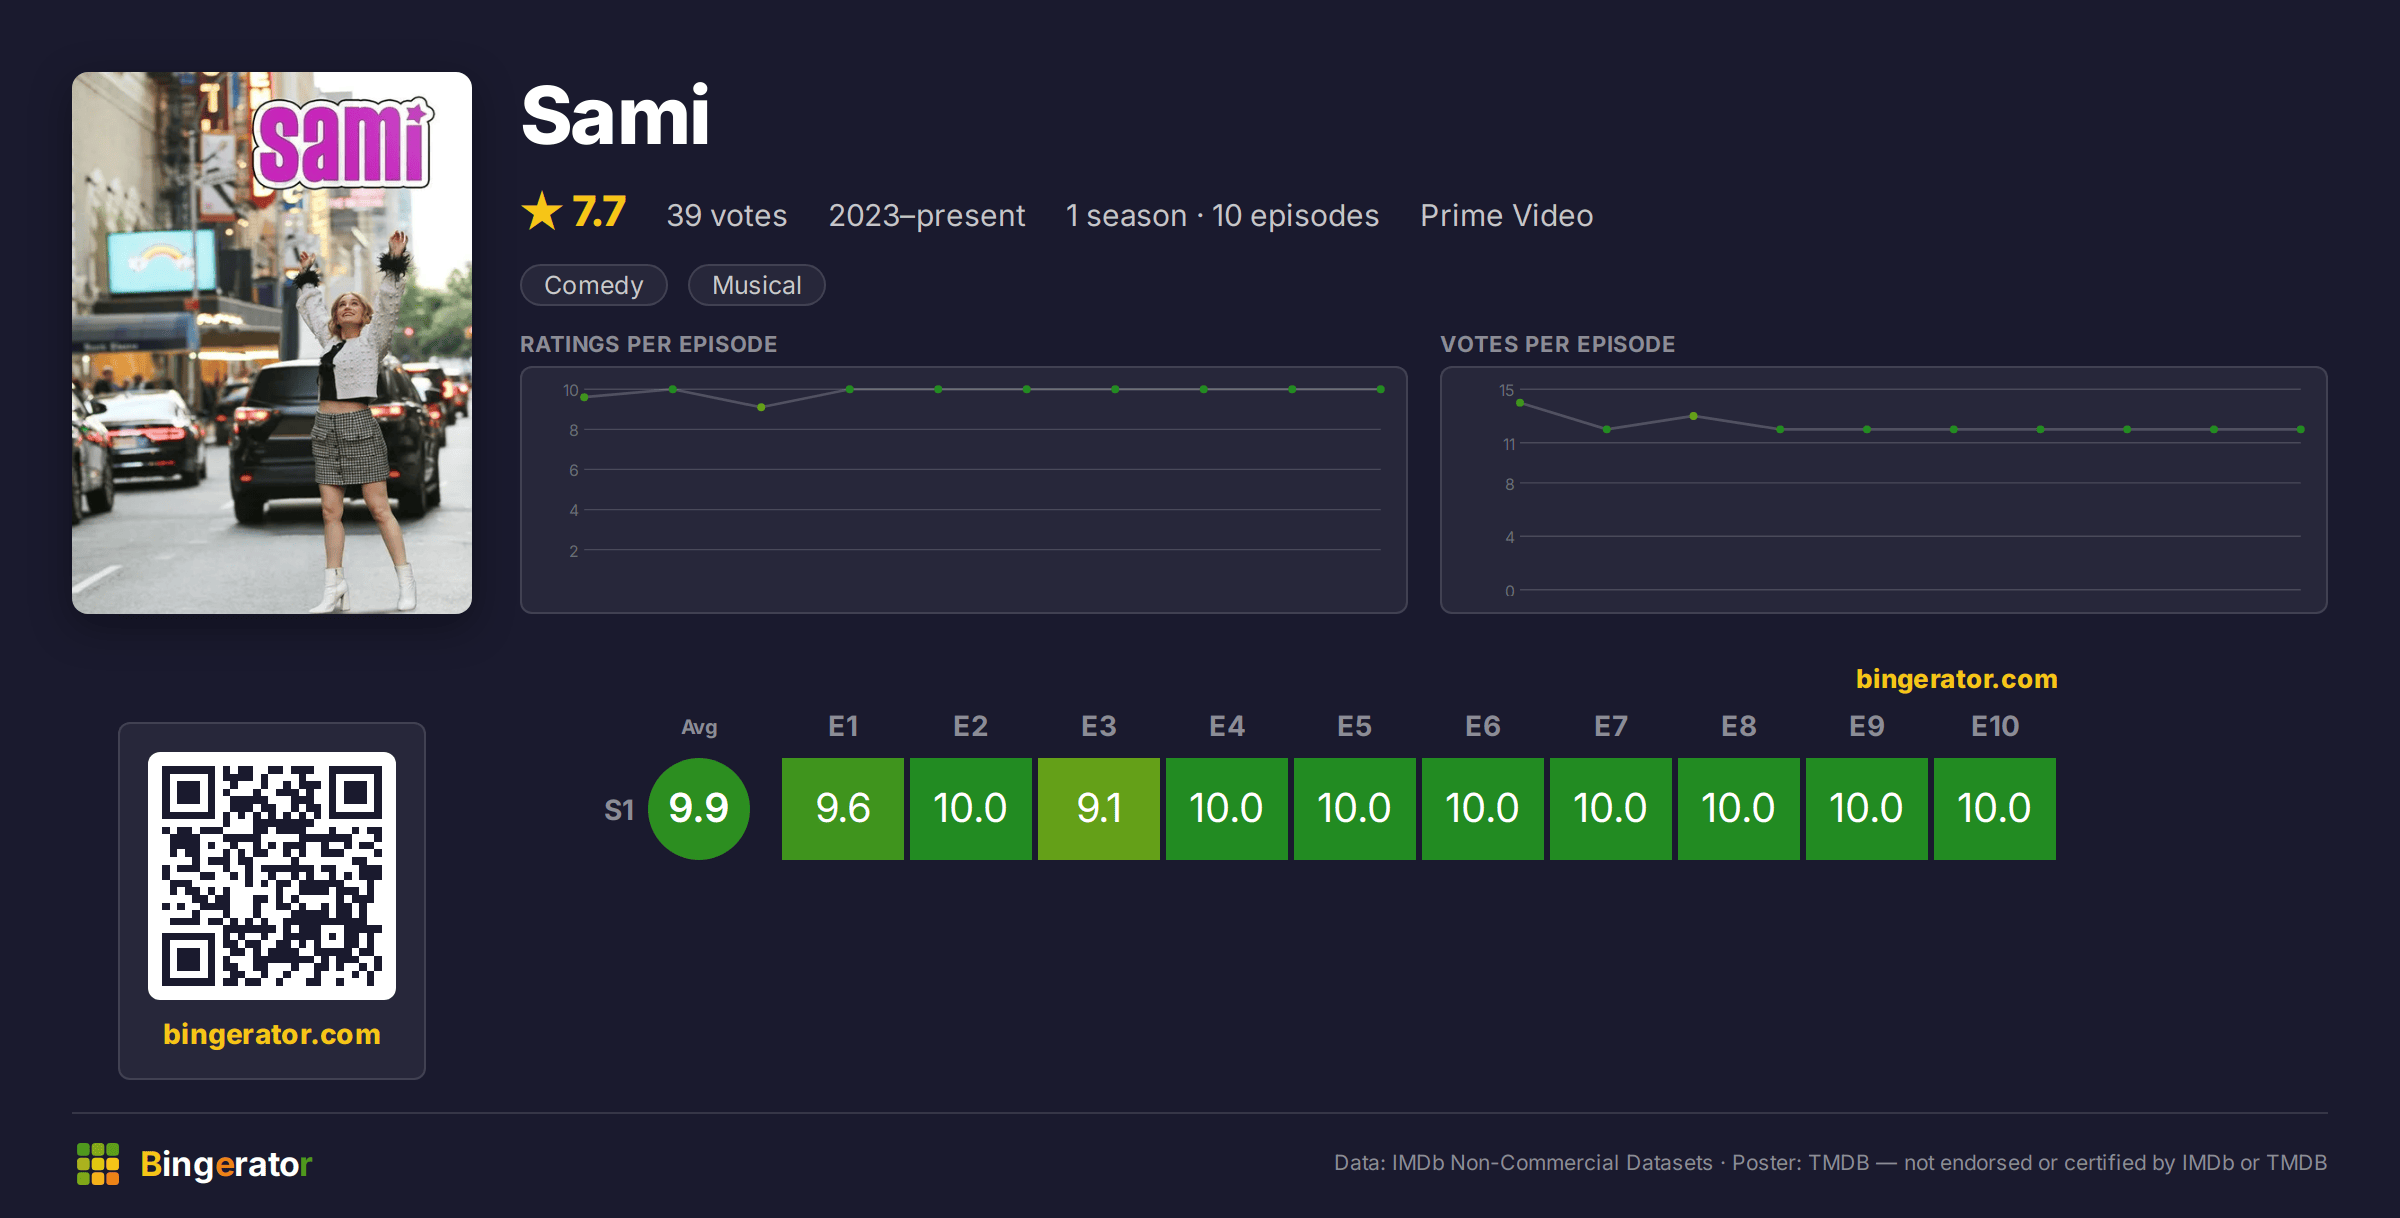Image resolution: width=2400 pixels, height=1218 pixels.
Task: Select the Musical genre tag
Action: point(757,285)
